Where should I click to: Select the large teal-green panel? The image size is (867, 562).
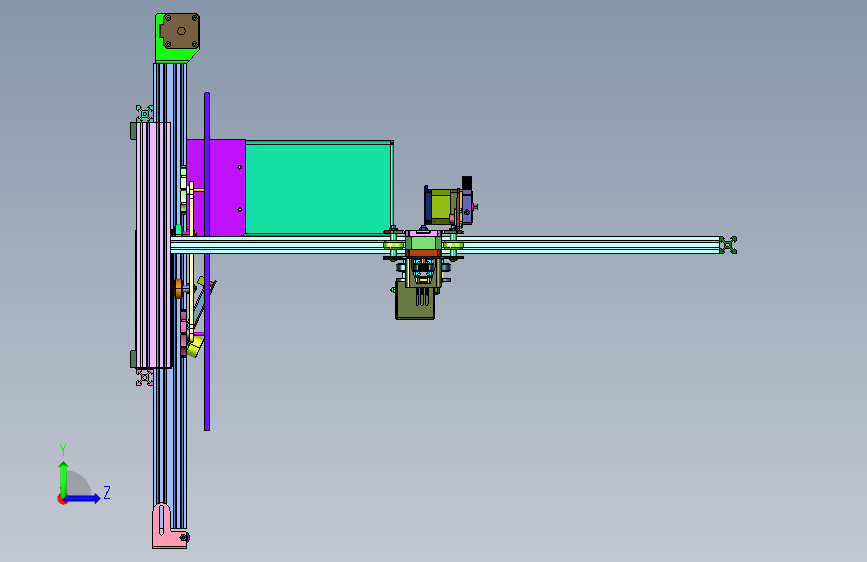[319, 188]
